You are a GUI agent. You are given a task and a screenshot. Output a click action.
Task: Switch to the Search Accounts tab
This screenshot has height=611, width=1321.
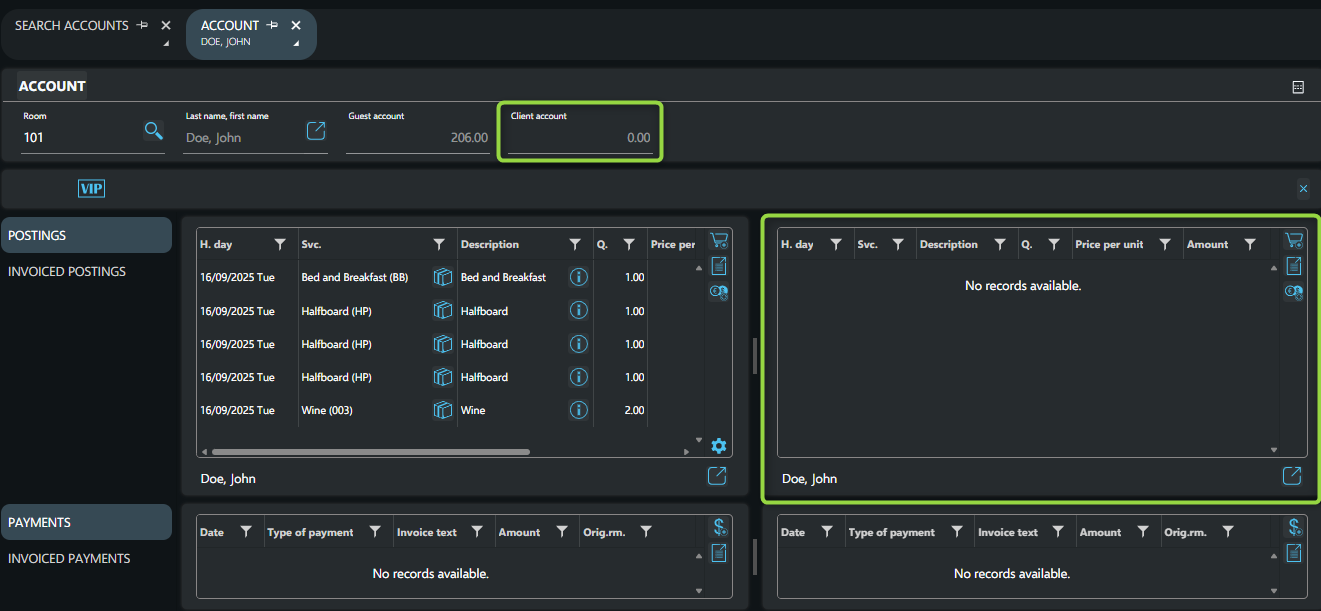[x=72, y=26]
